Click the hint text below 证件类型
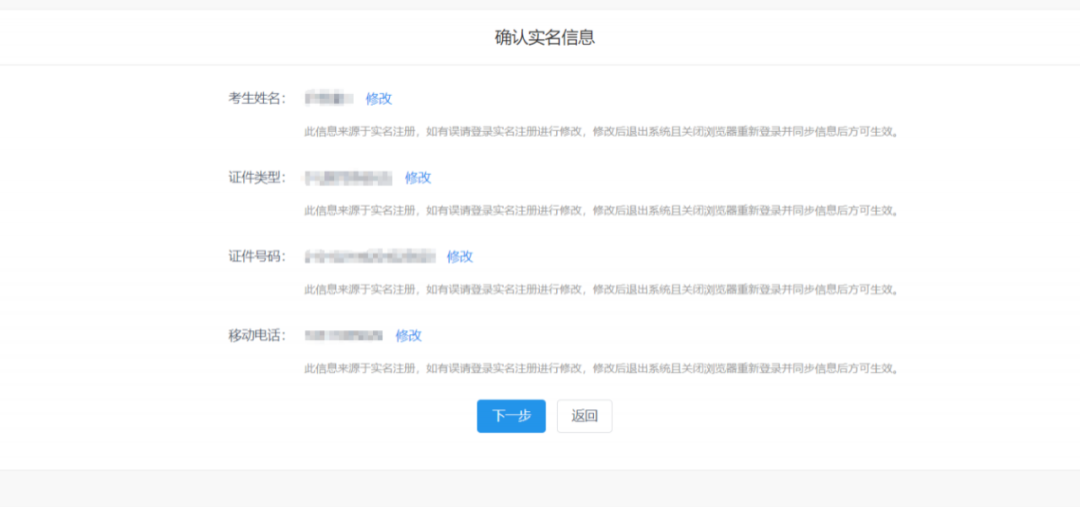Viewport: 1080px width, 507px height. (x=600, y=210)
